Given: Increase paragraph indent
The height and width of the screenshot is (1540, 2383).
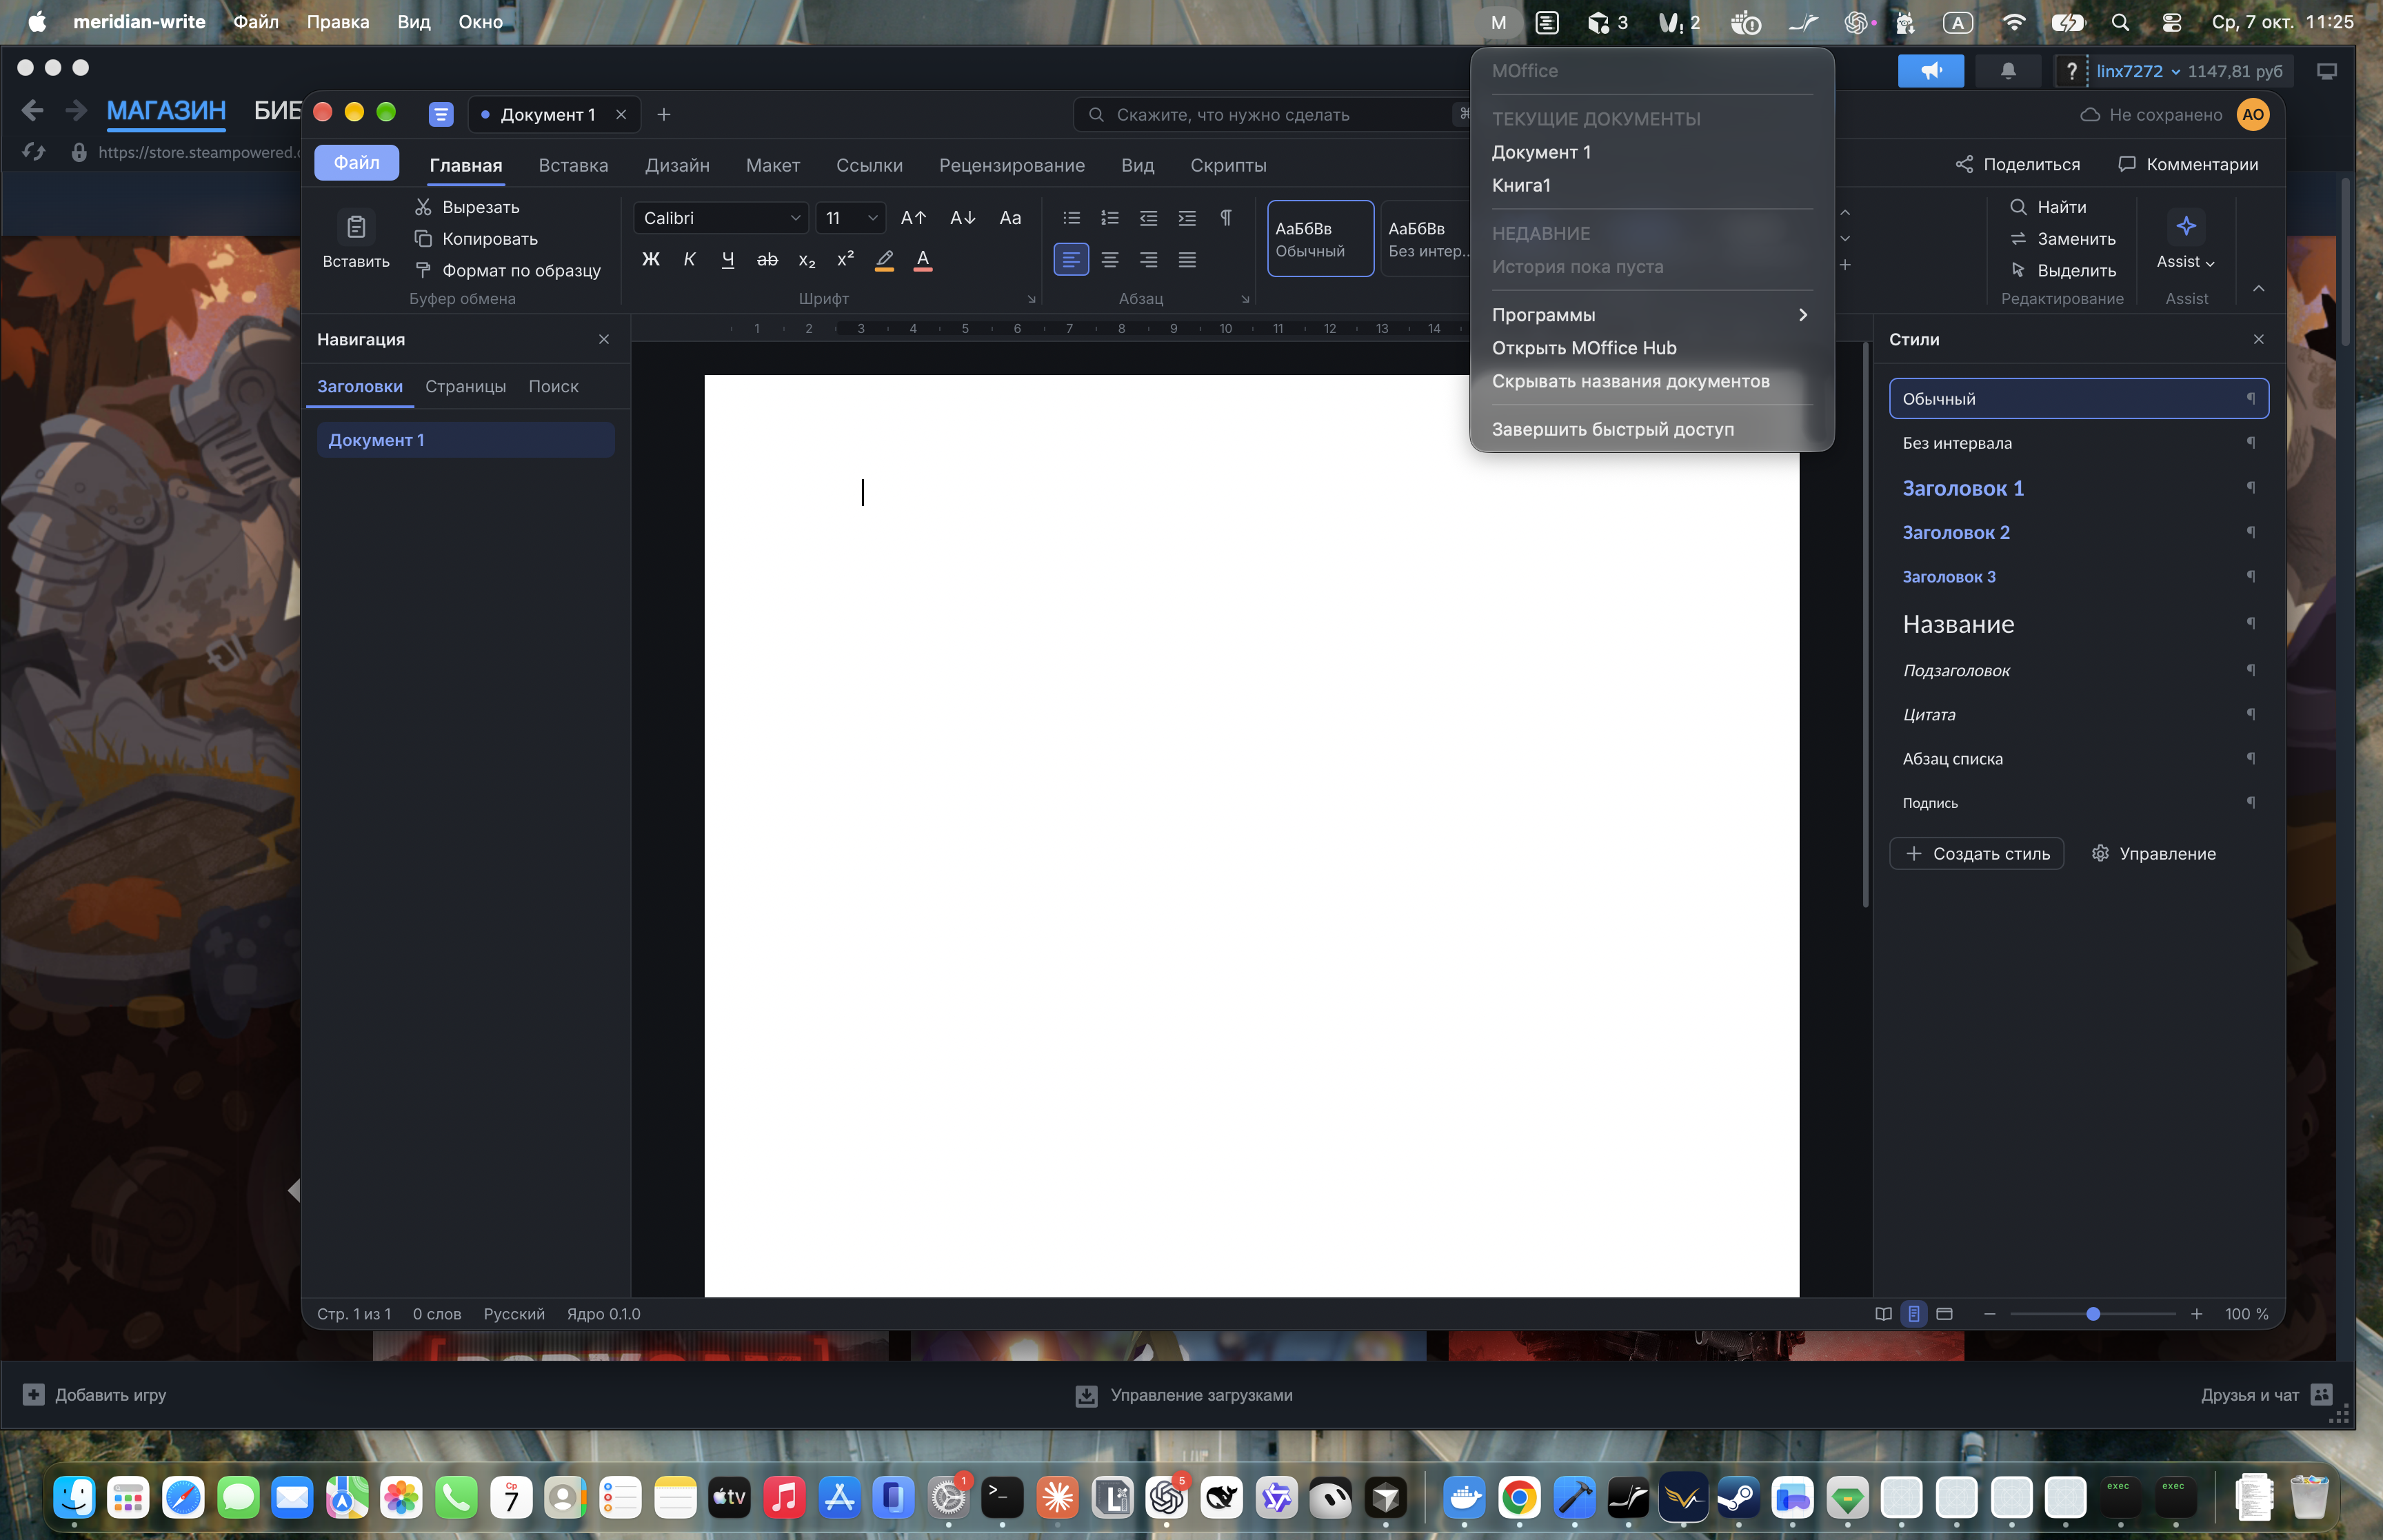Looking at the screenshot, I should point(1187,218).
